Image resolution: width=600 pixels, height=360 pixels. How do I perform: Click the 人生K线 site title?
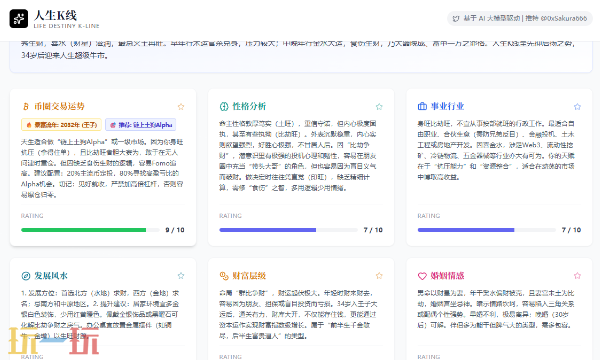[x=55, y=15]
